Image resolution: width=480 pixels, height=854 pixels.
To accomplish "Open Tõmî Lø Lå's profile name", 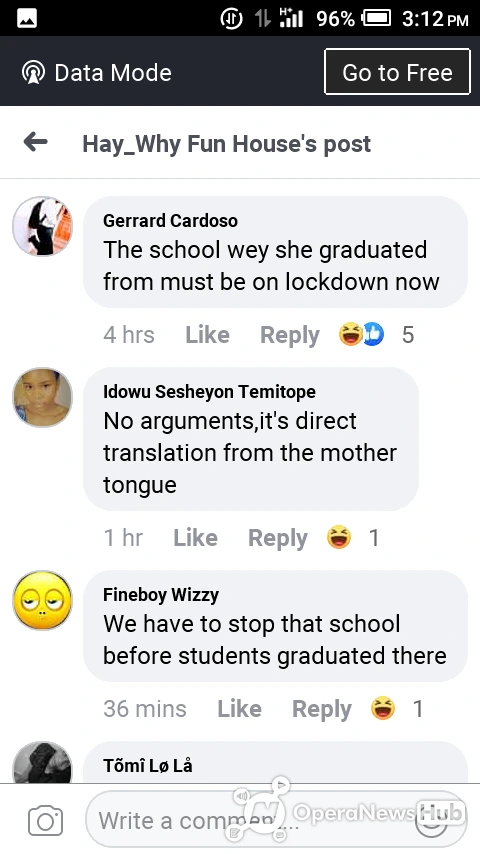I will click(148, 765).
